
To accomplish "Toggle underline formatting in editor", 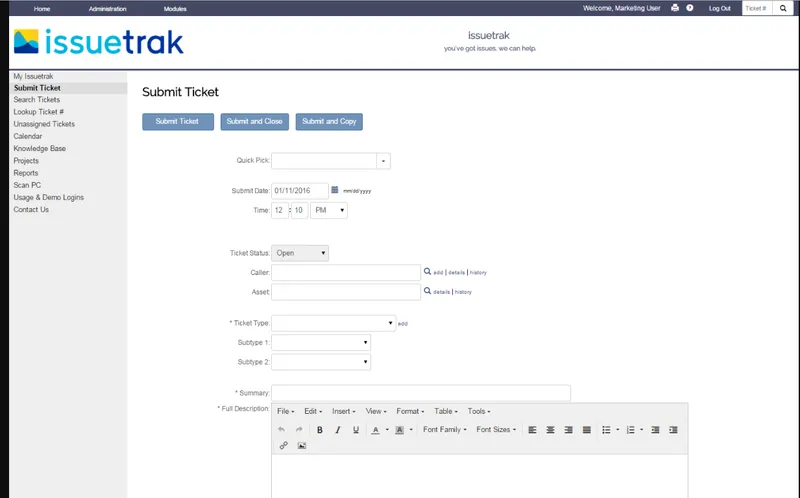I will [x=356, y=430].
